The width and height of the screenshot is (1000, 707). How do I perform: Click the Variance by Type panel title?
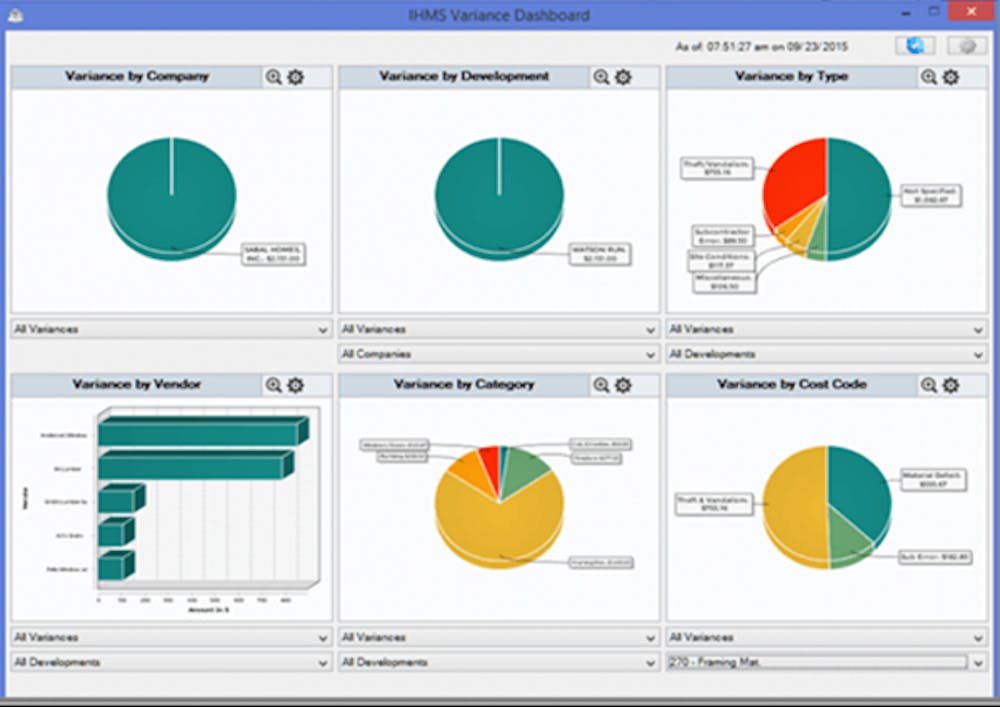coord(791,77)
